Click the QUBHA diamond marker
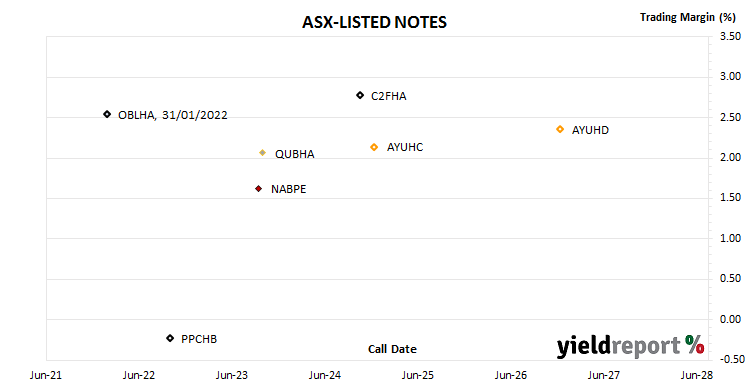Screen dimensions: 750x391 (x=263, y=153)
